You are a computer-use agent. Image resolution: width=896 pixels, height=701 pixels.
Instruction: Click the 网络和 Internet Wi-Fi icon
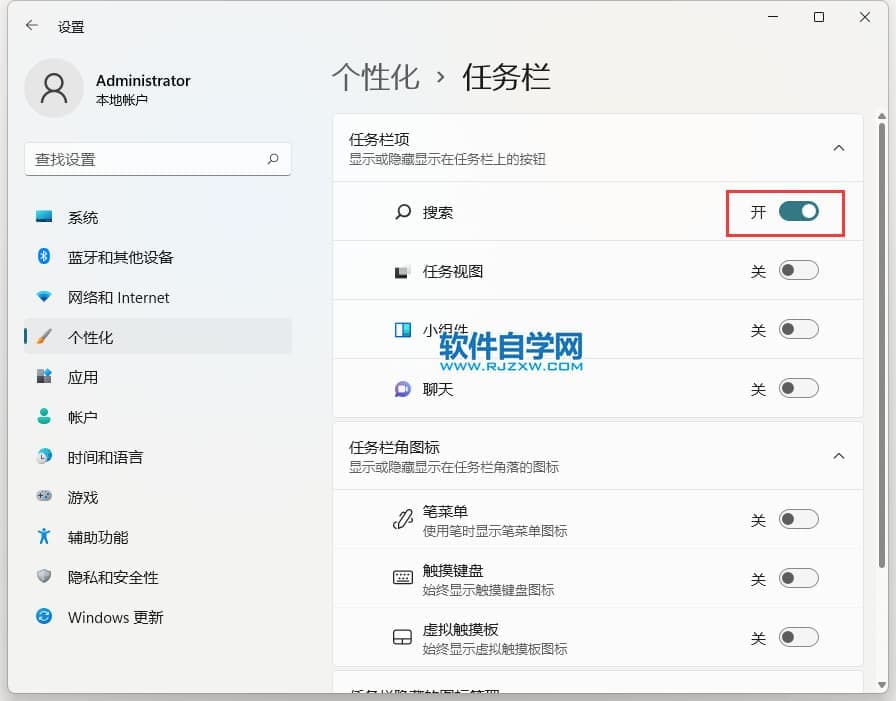coord(44,297)
